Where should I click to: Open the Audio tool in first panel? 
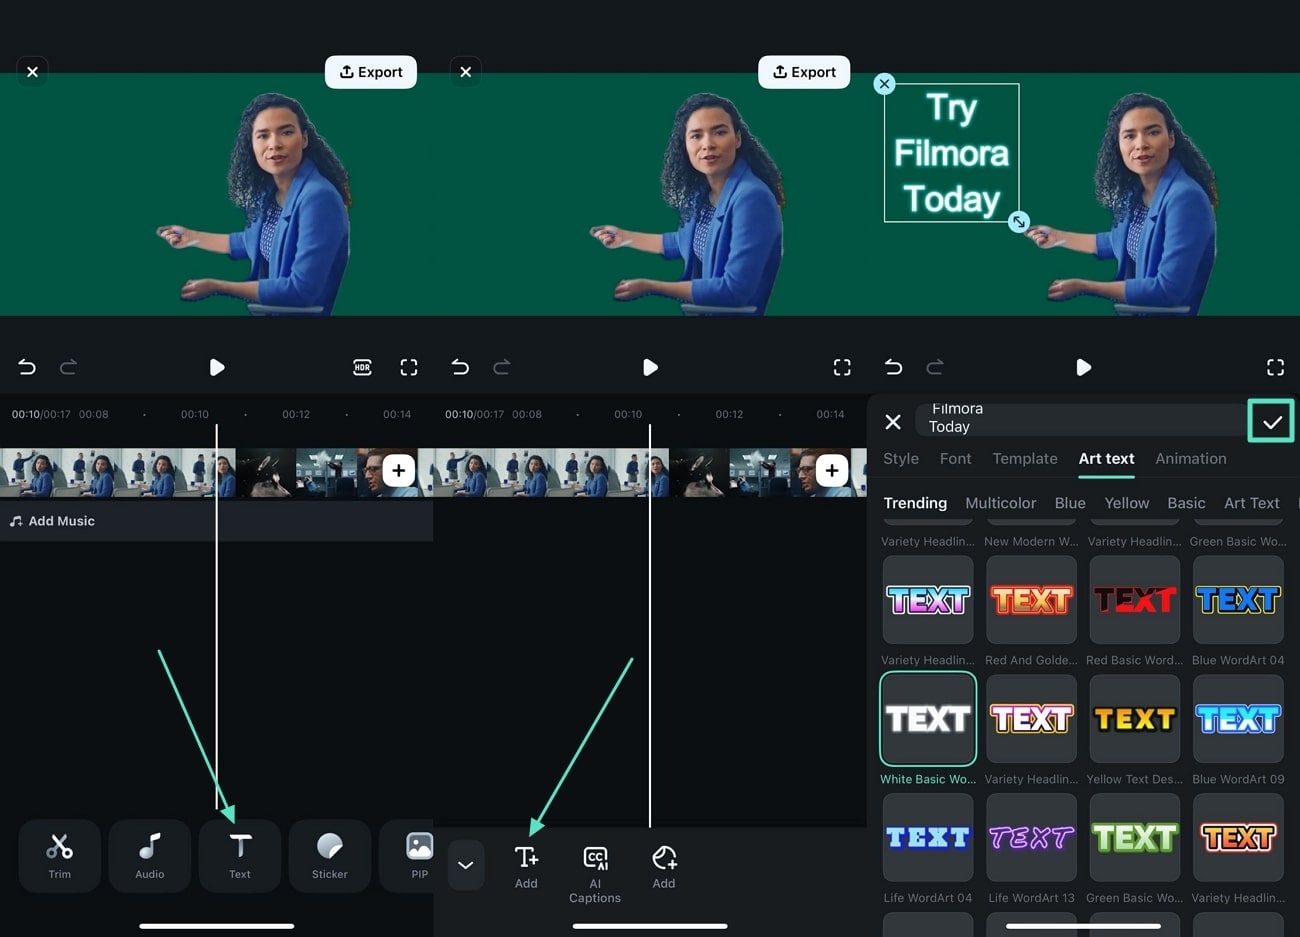150,856
